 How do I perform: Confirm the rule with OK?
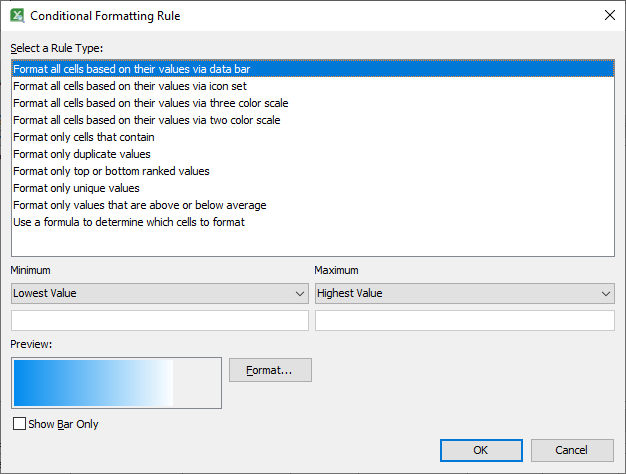480,450
